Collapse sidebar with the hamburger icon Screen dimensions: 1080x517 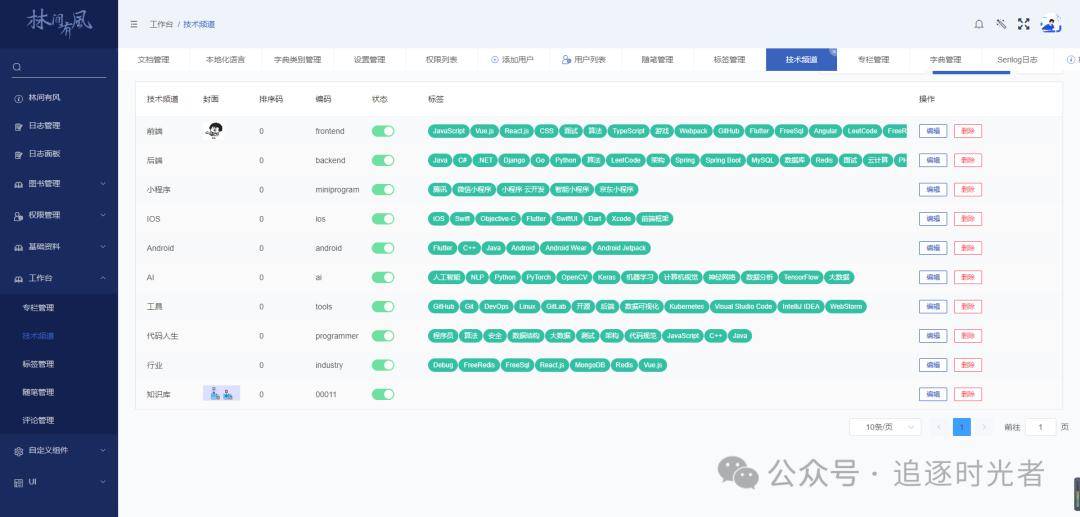click(x=134, y=24)
